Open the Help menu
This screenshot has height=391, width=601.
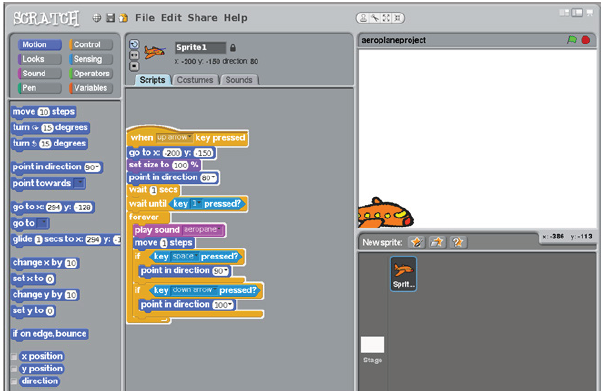[x=235, y=18]
